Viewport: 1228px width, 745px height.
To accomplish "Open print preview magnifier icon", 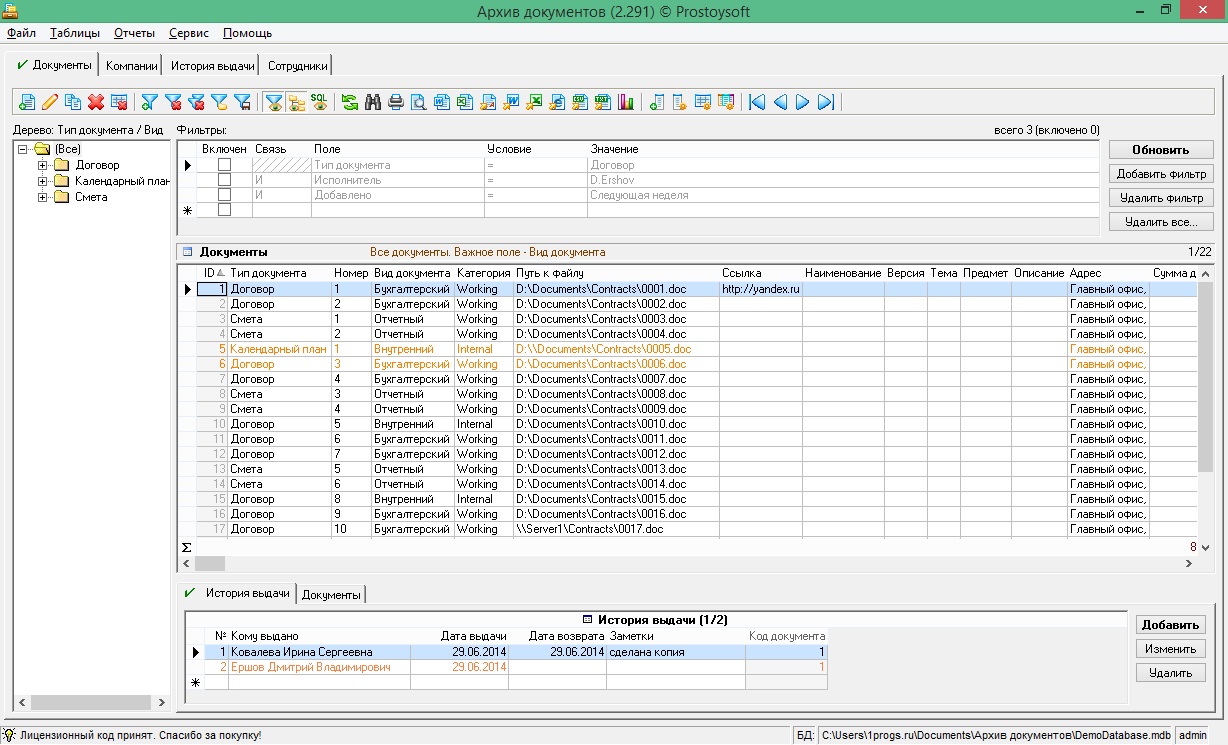I will [419, 101].
